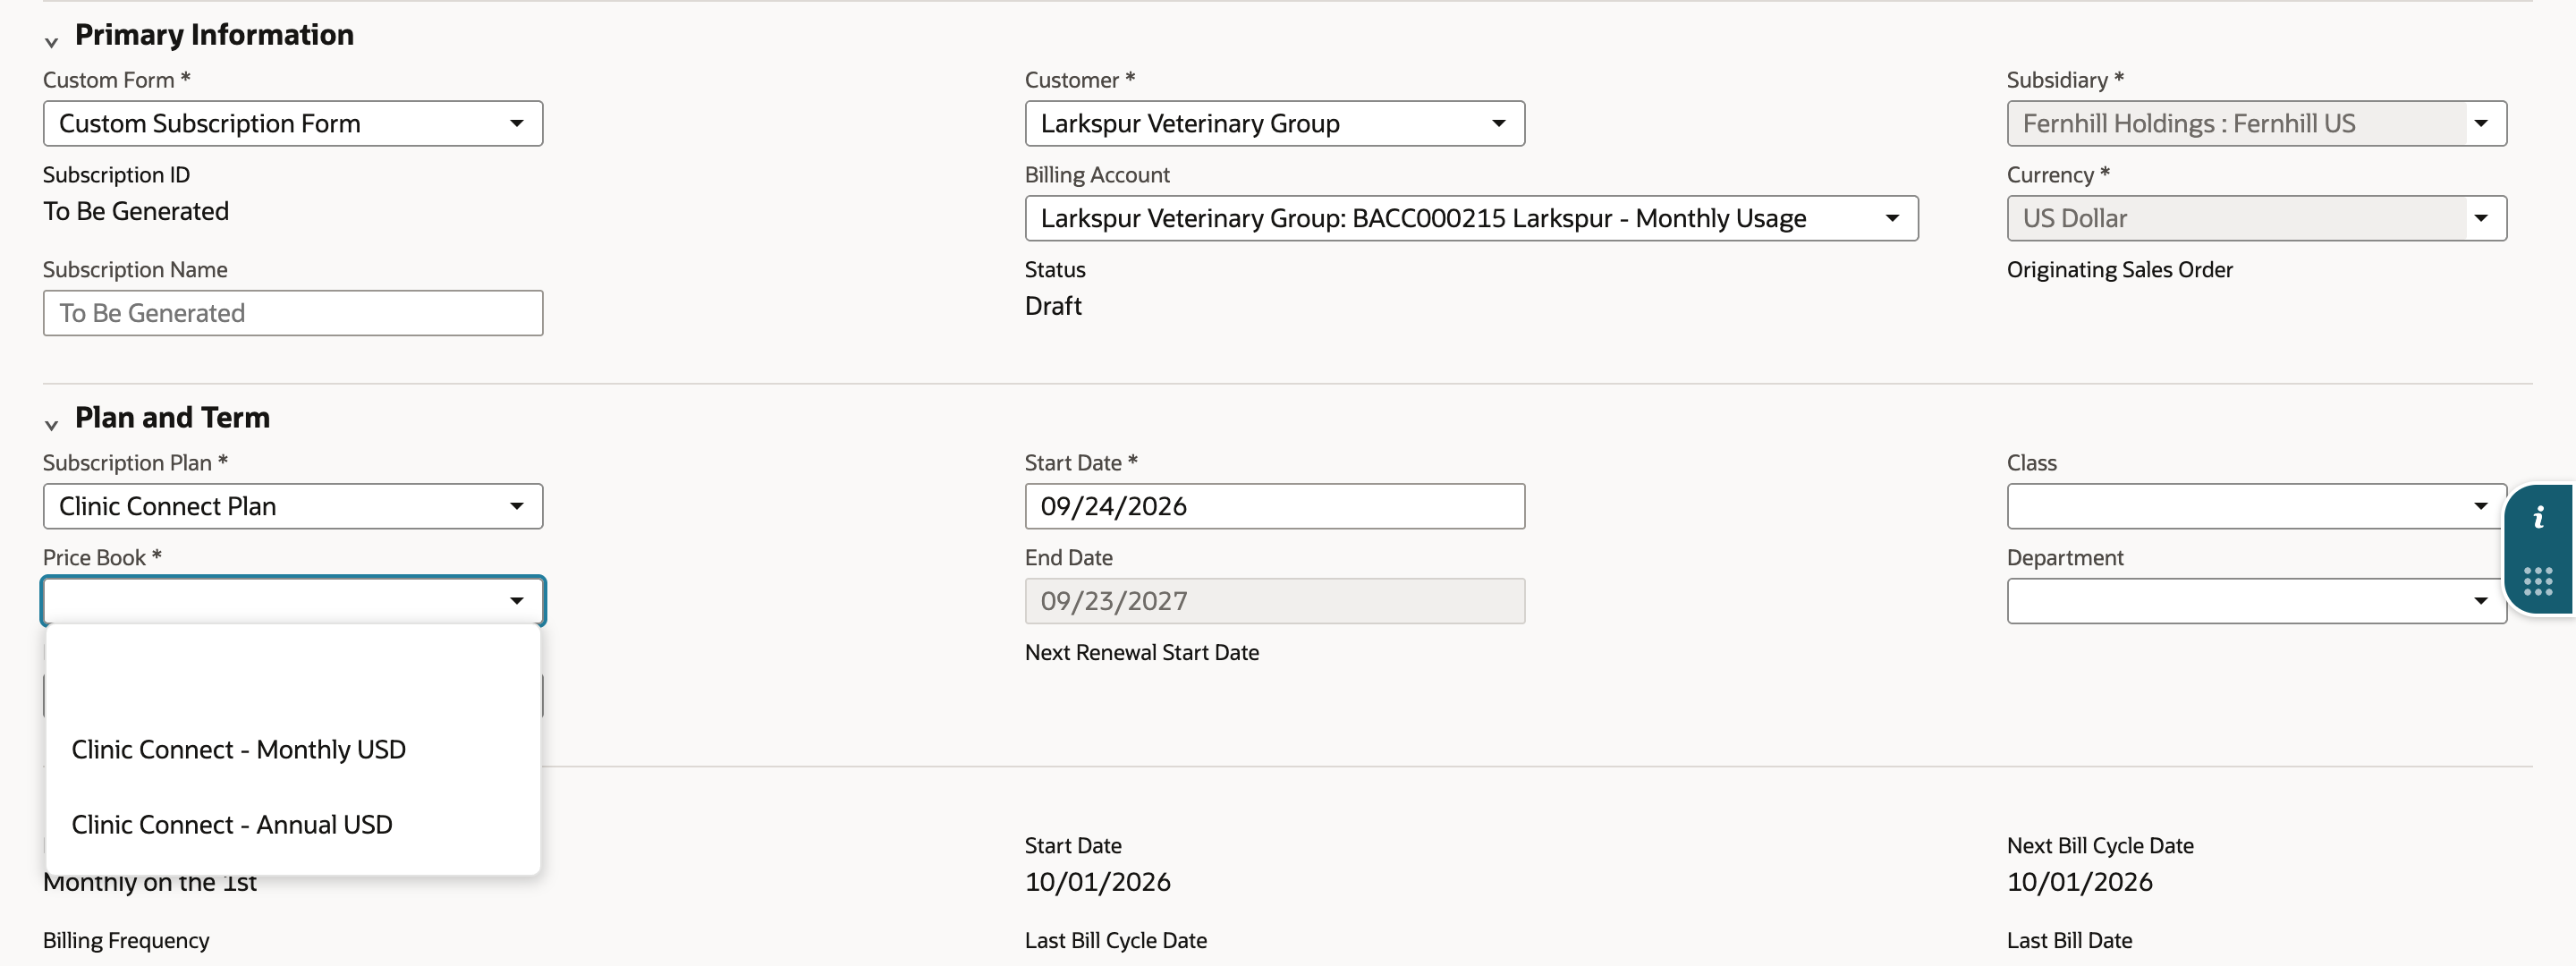Click the billing Start Date 10/01/2026 value
This screenshot has width=2576, height=966.
pos(1097,882)
